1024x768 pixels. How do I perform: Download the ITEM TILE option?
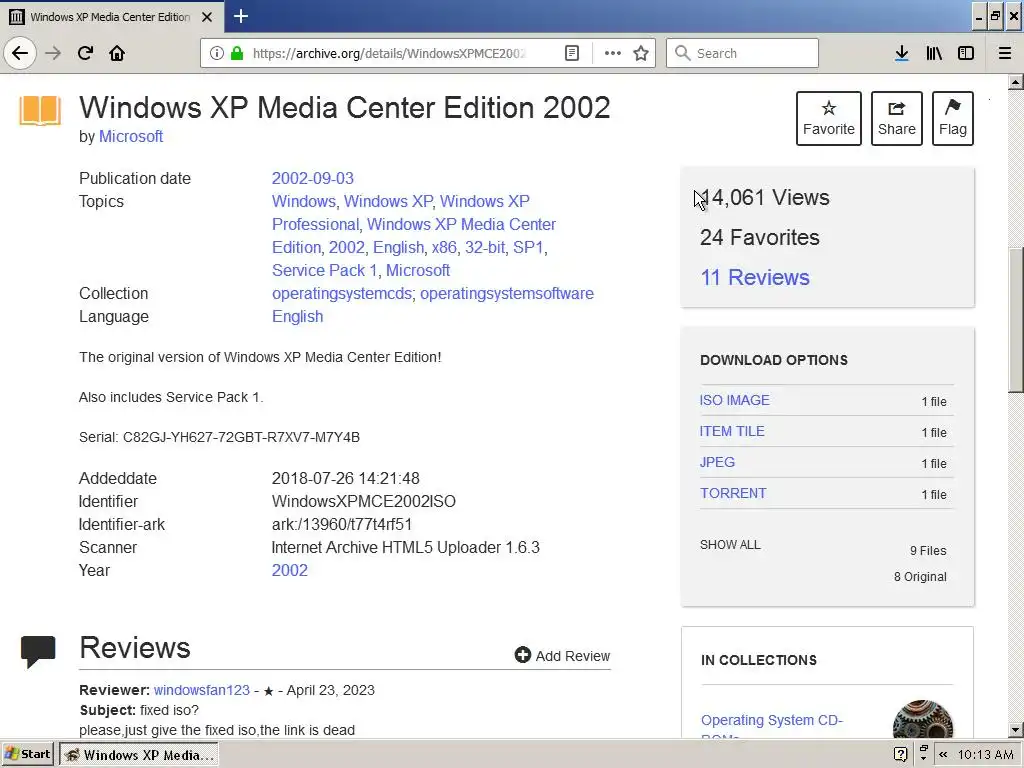(x=731, y=431)
